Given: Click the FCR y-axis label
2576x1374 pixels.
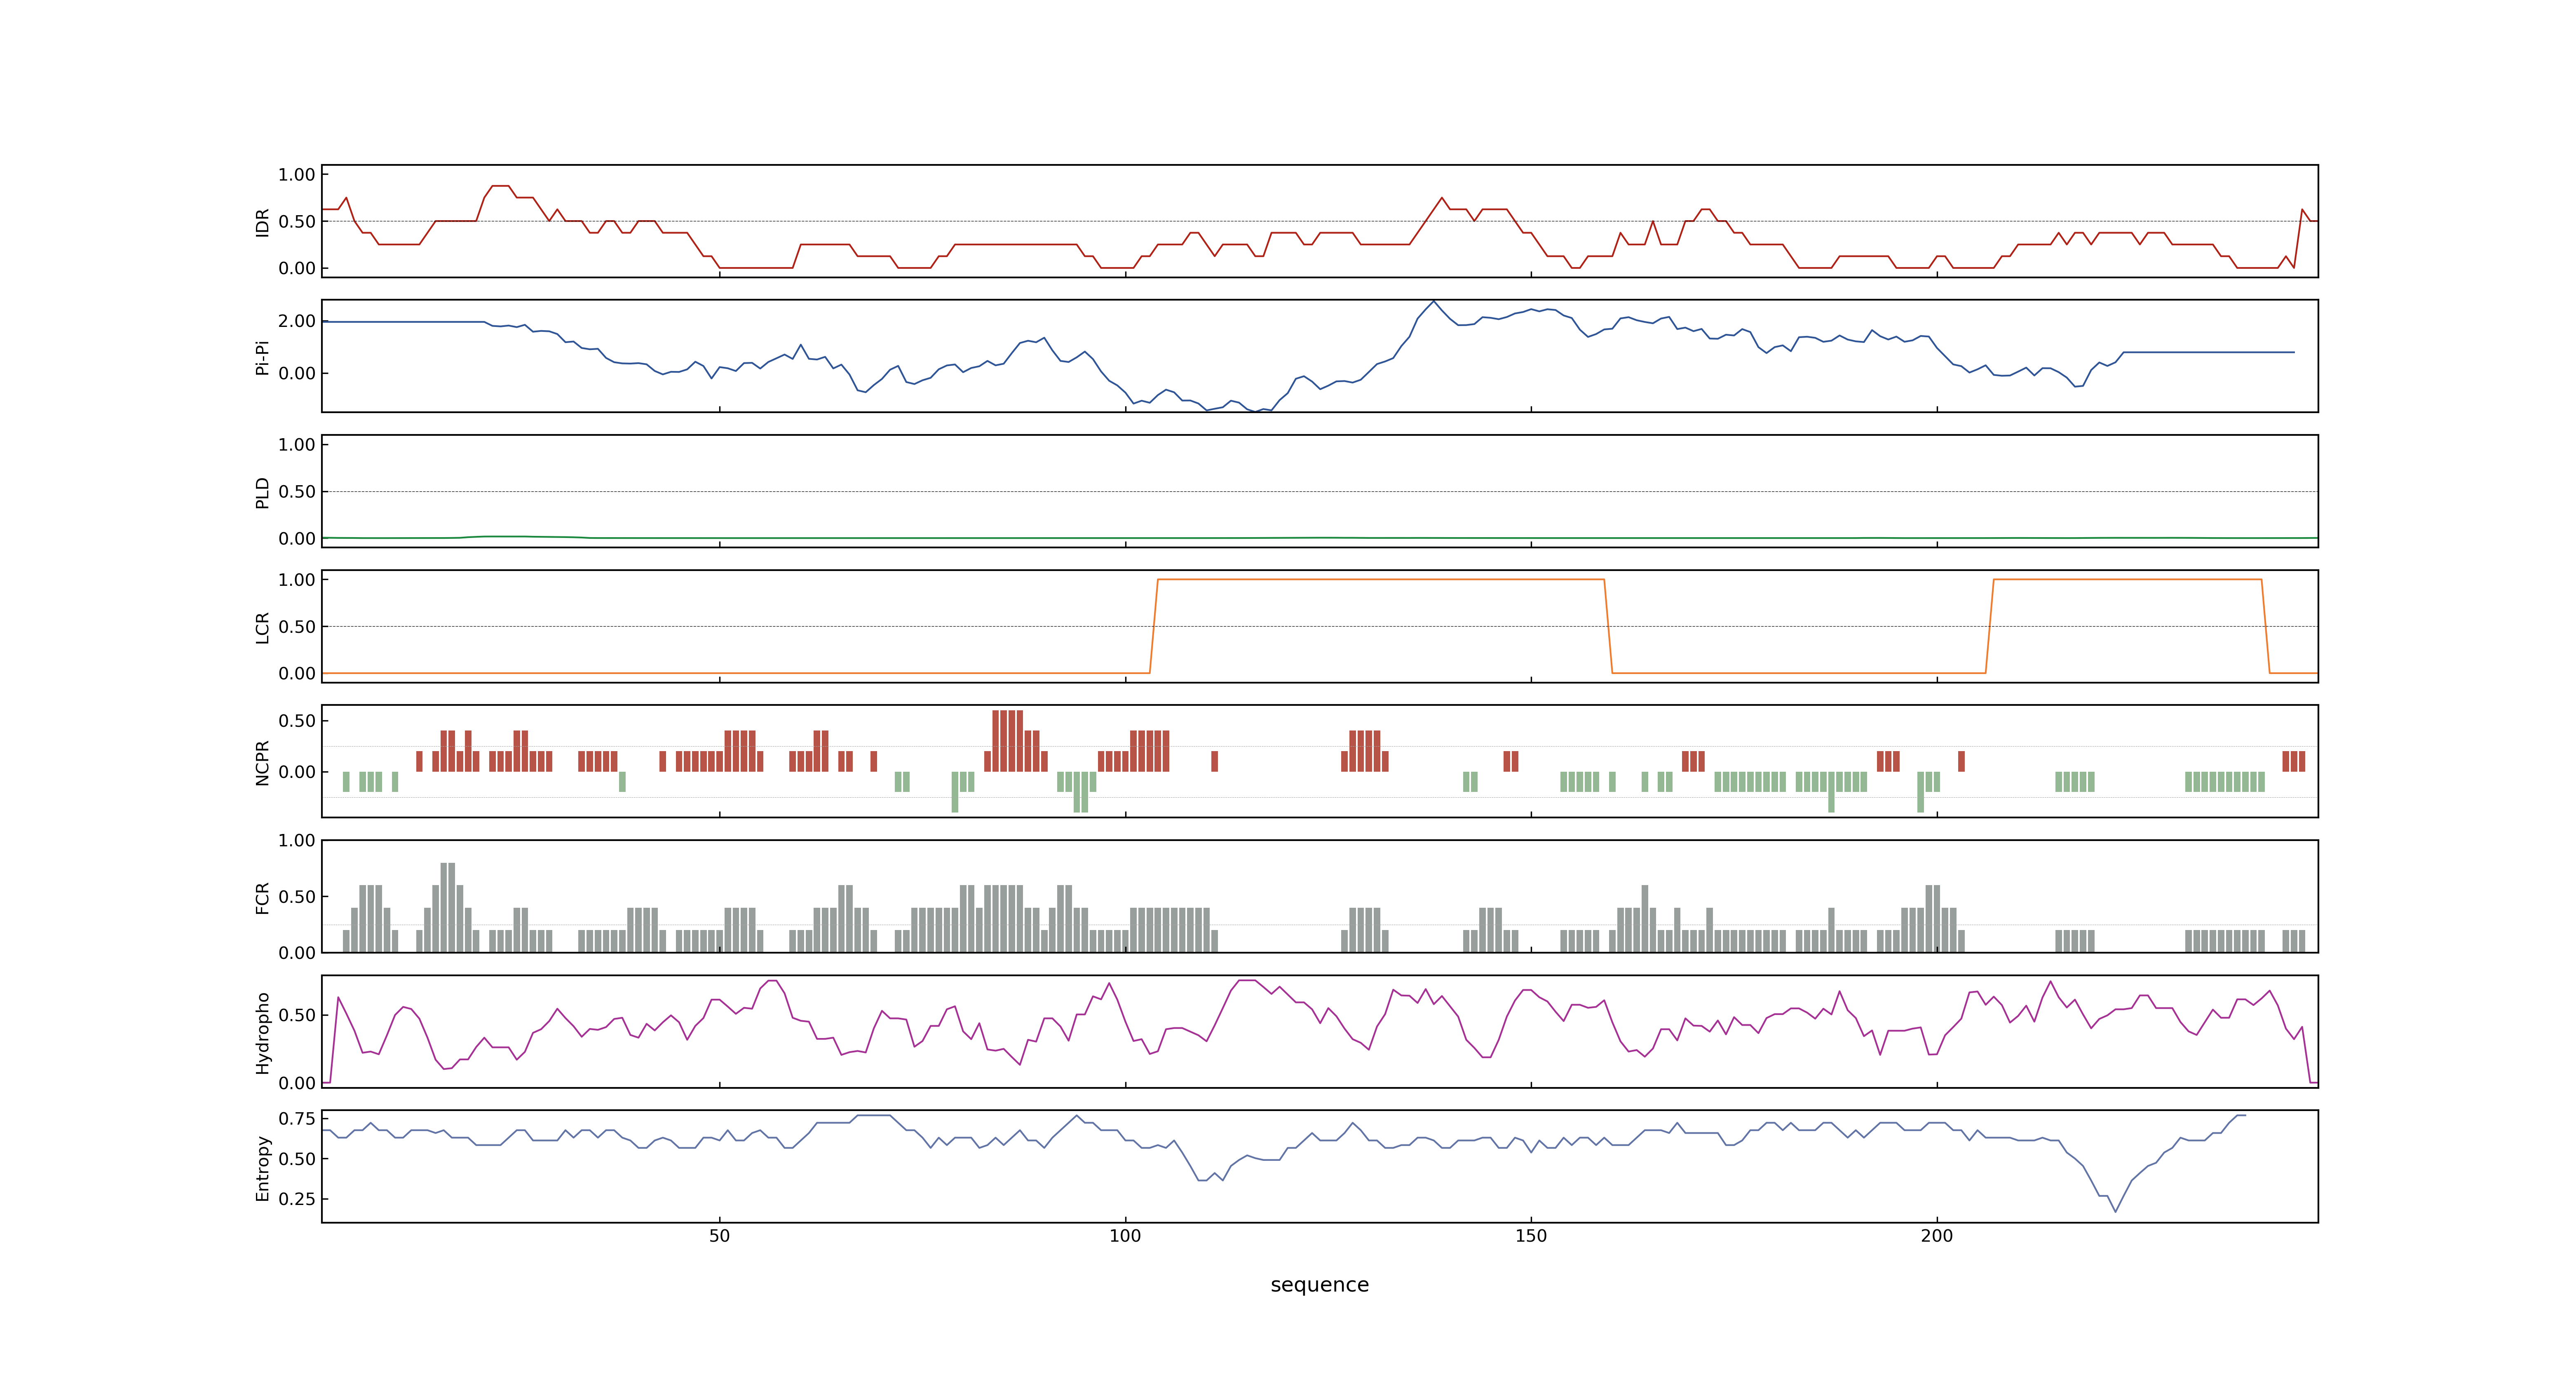Looking at the screenshot, I should coord(262,897).
